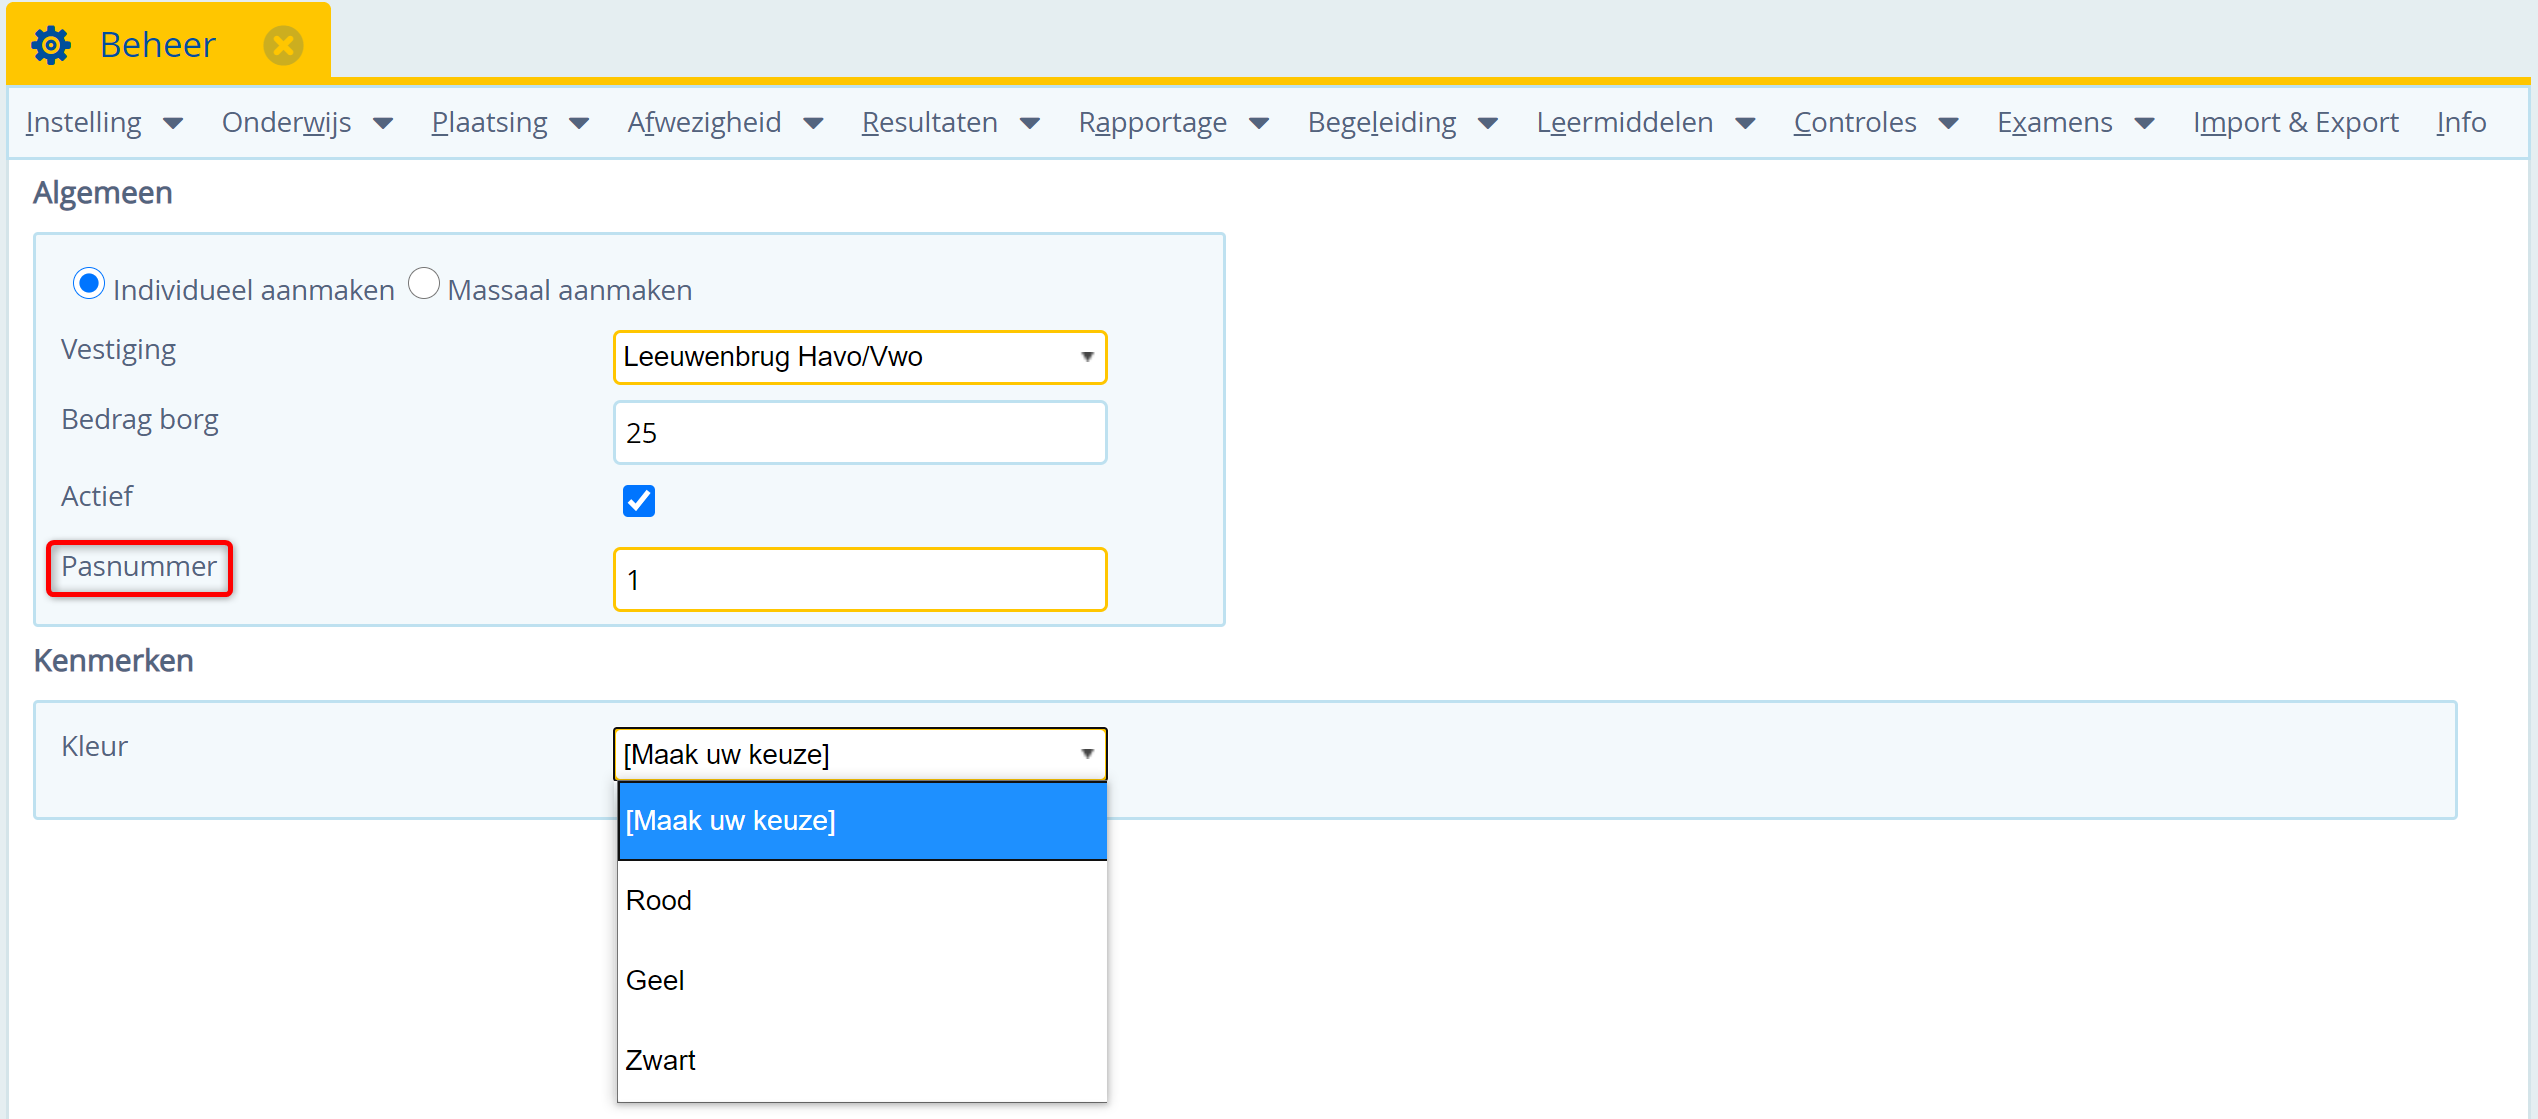The width and height of the screenshot is (2538, 1119).
Task: Choose Rood from the Kleur list
Action: pyautogui.click(x=862, y=900)
